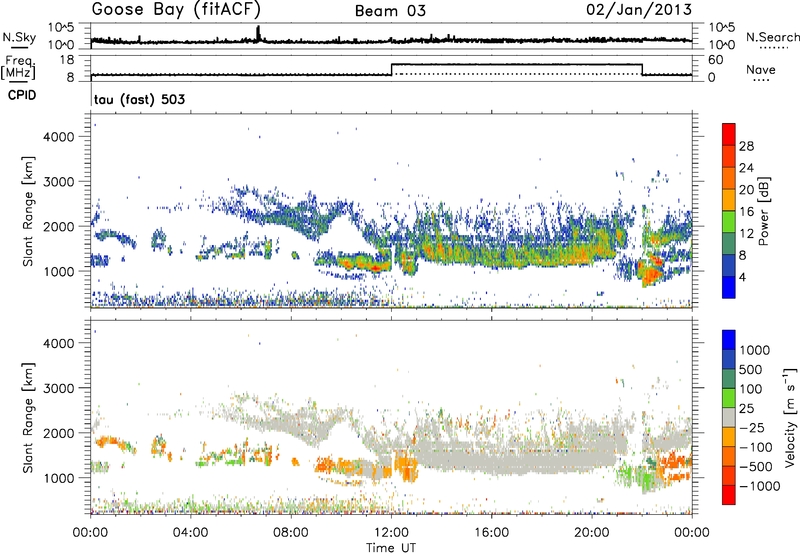Click the '10^5' label right of the noise plot
Image resolution: width=800 pixels, height=554 pixels.
[721, 28]
